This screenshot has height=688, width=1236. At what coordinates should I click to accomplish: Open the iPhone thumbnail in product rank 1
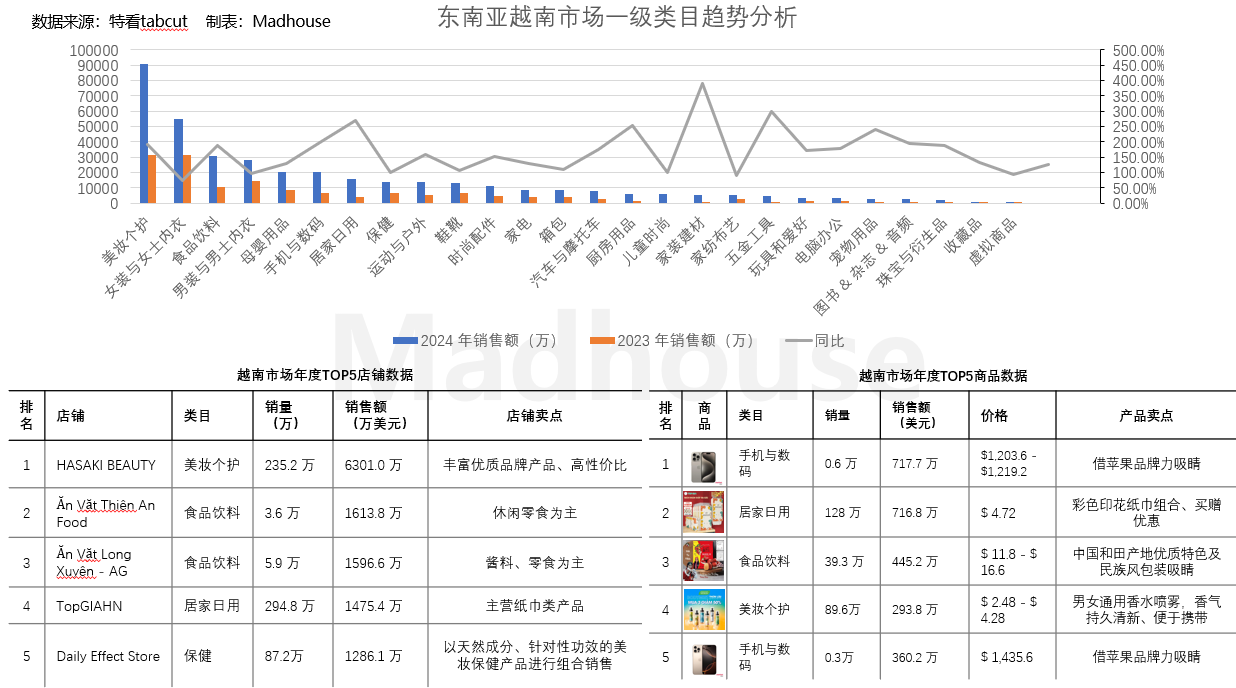click(x=703, y=465)
